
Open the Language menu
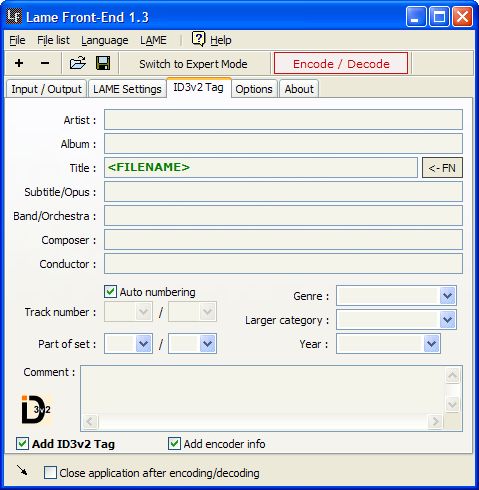[x=105, y=40]
